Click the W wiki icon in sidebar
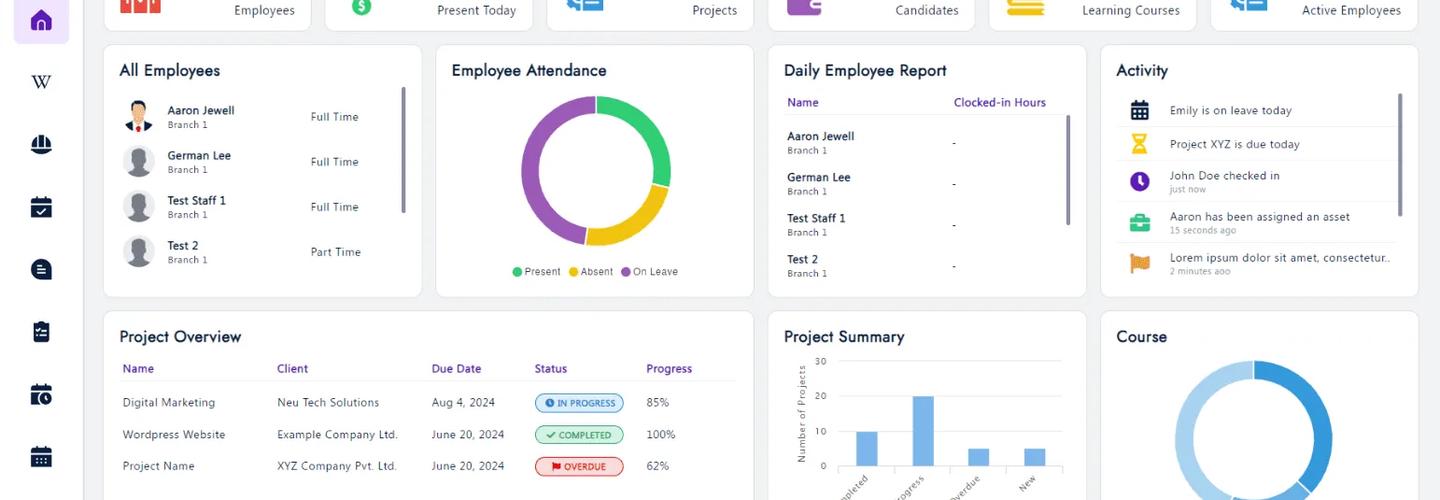 pos(41,82)
